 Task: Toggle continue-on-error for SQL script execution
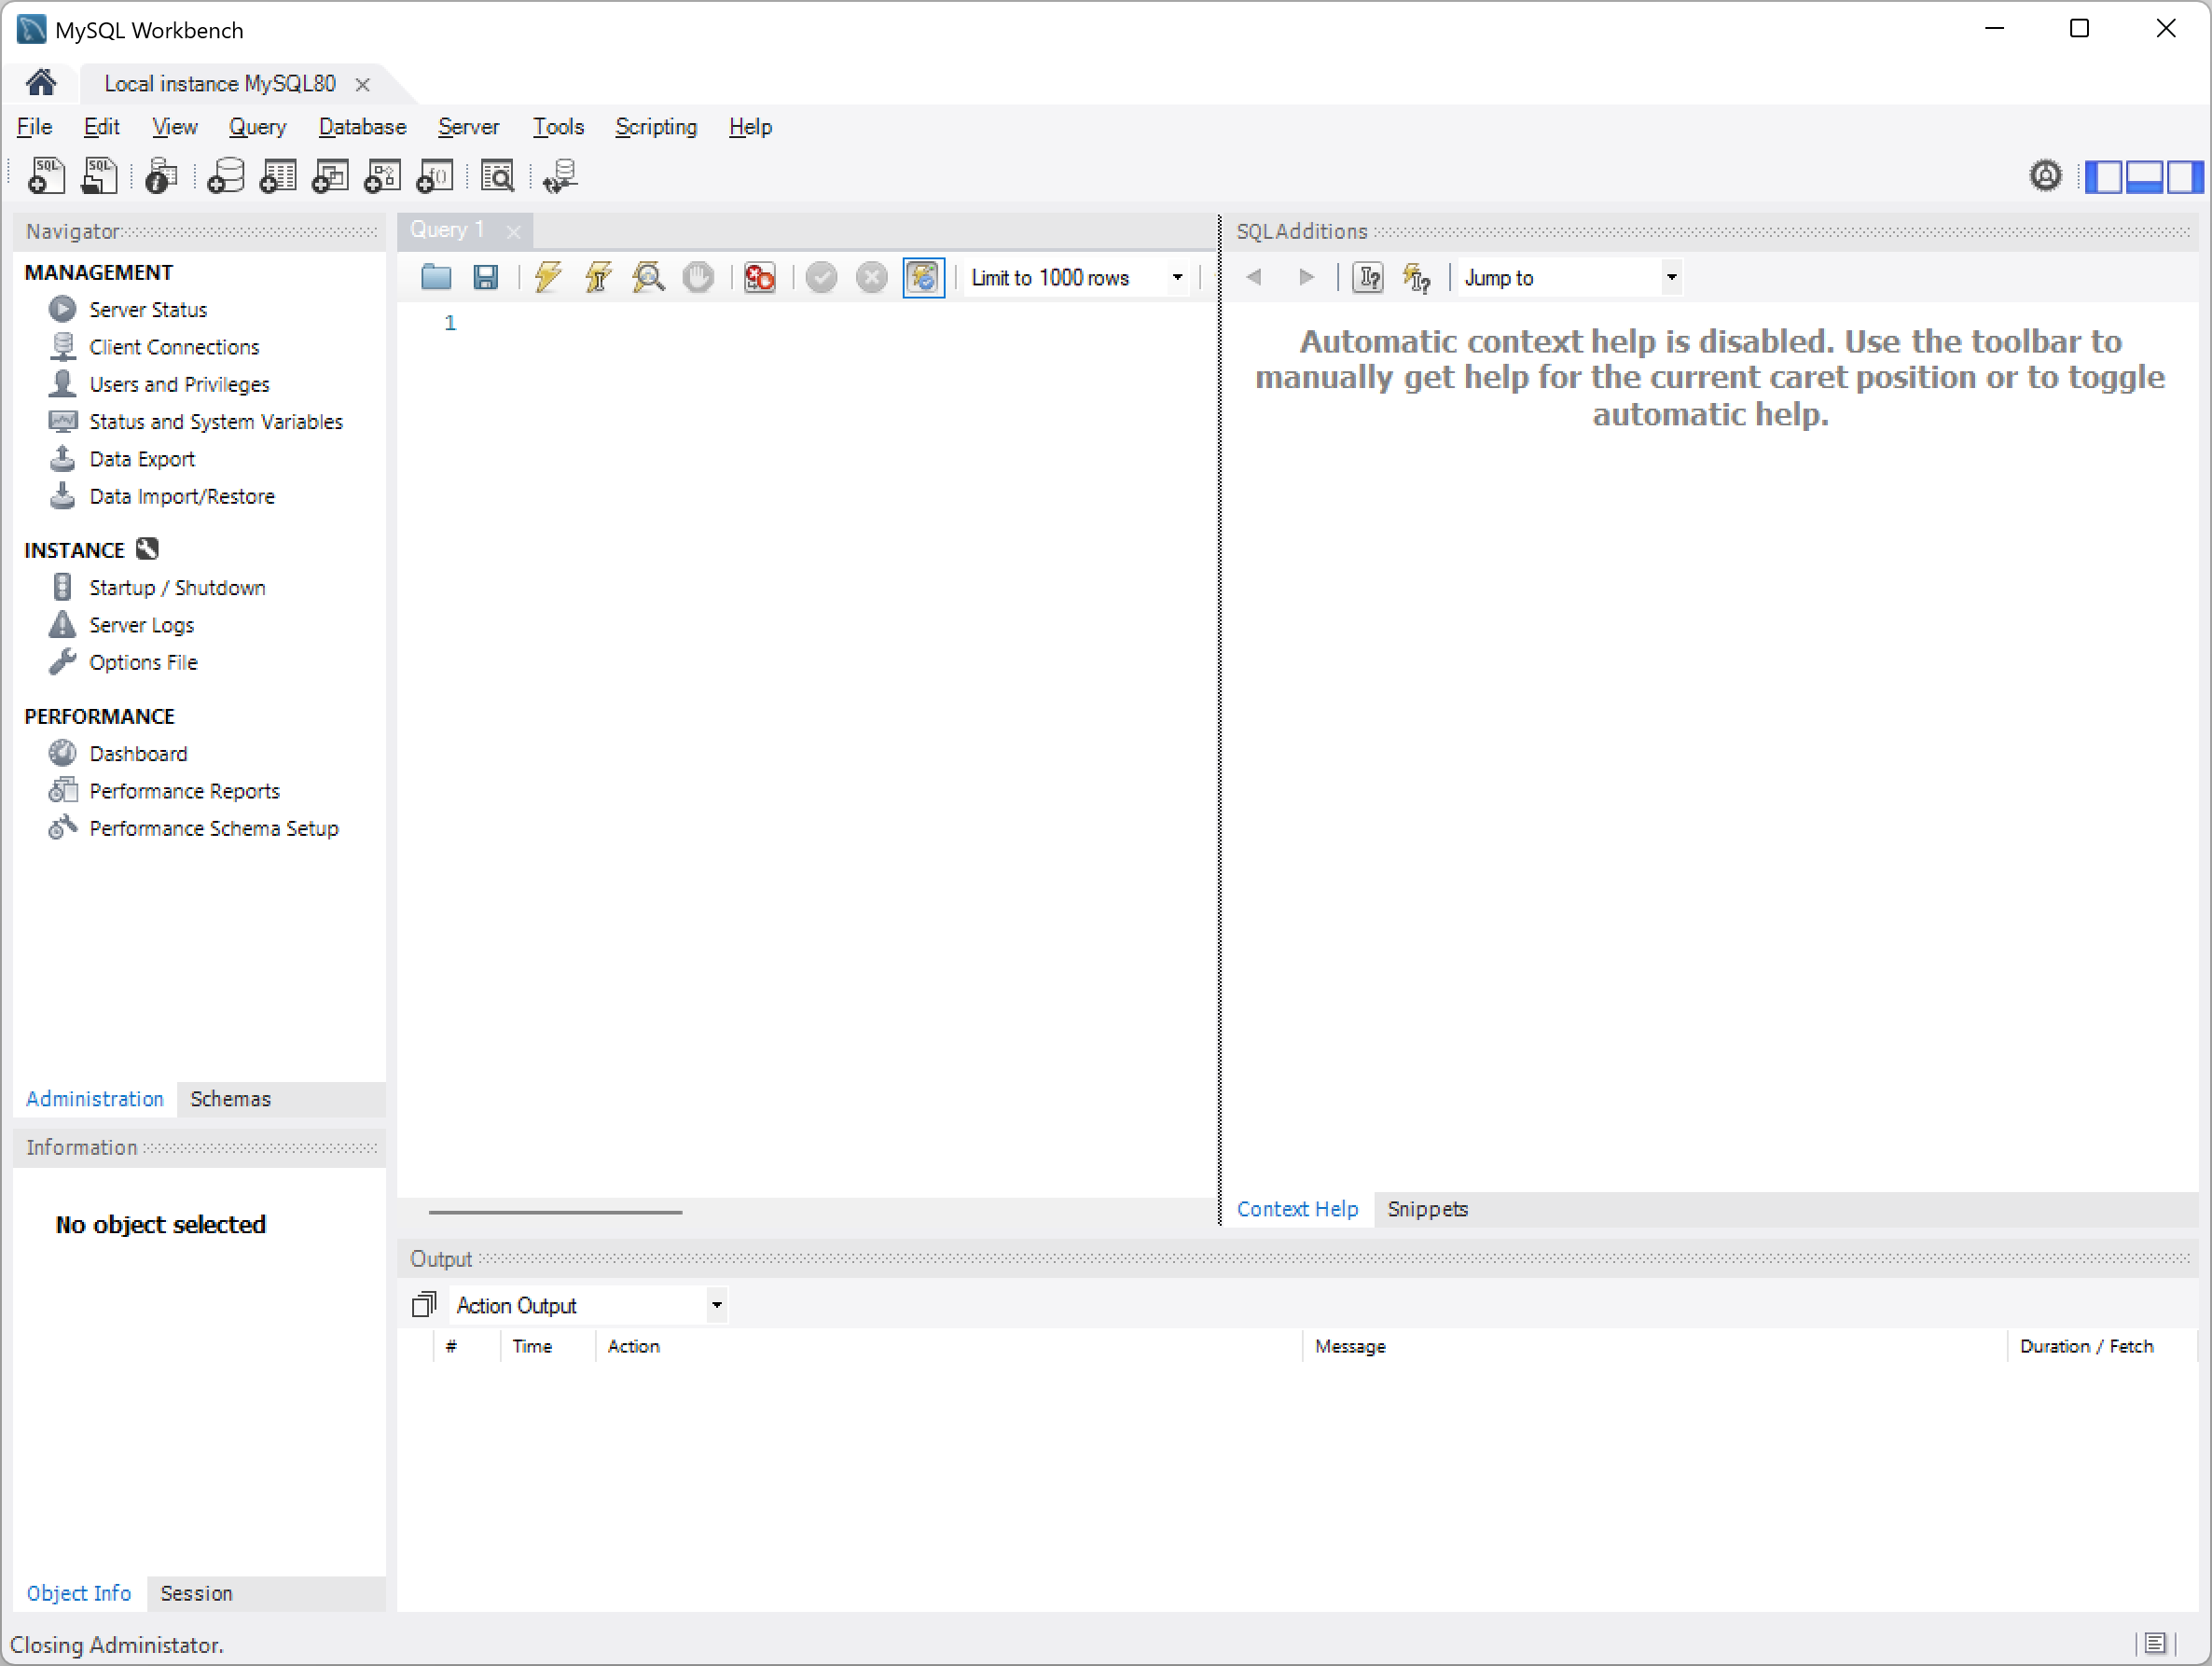(x=760, y=277)
